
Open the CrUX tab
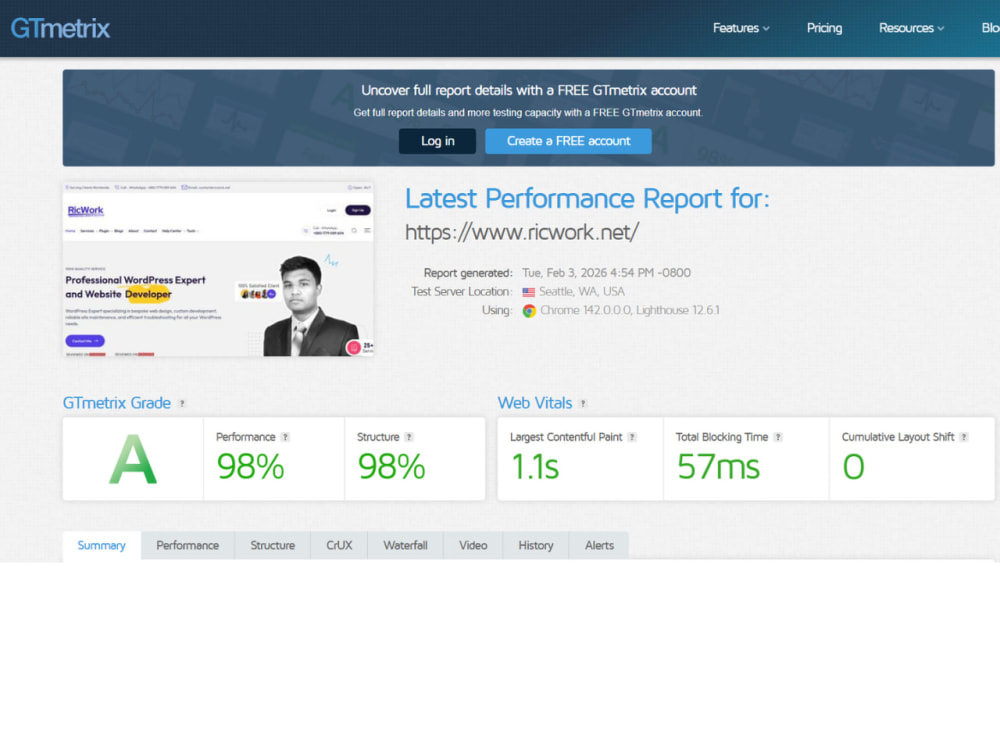339,545
